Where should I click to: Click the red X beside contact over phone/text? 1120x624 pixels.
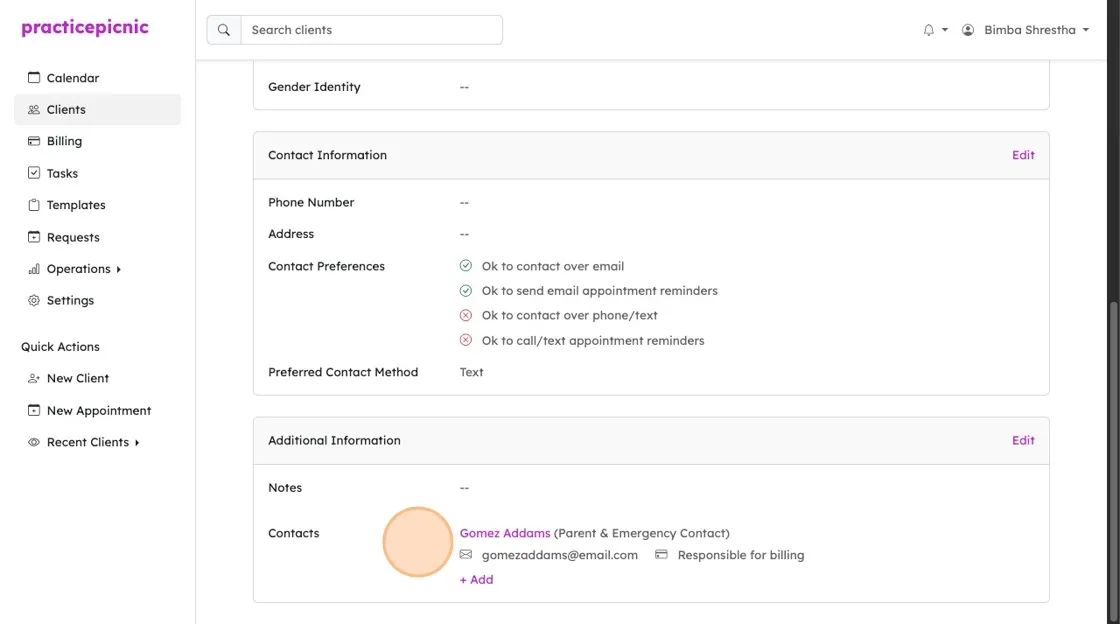[x=466, y=315]
